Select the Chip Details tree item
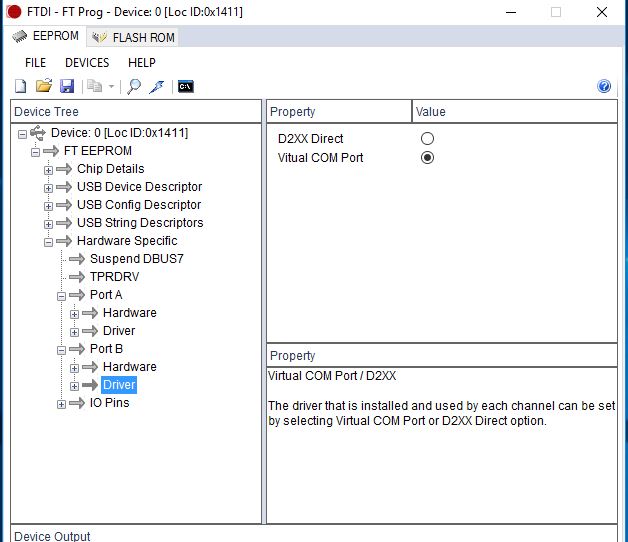628x542 pixels. 111,169
